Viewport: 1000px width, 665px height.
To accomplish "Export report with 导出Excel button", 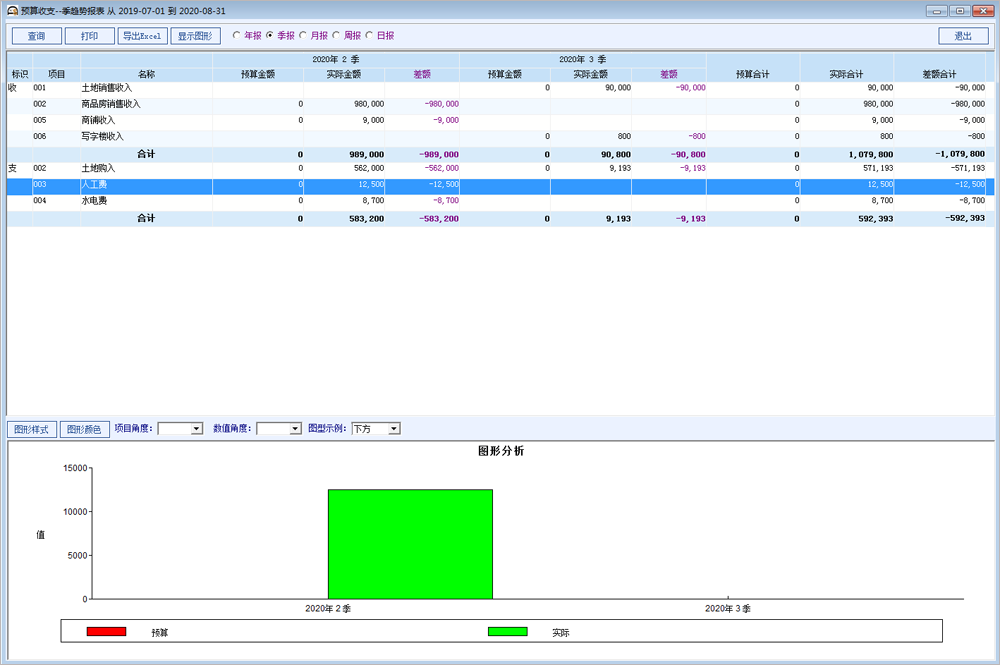I will click(142, 36).
